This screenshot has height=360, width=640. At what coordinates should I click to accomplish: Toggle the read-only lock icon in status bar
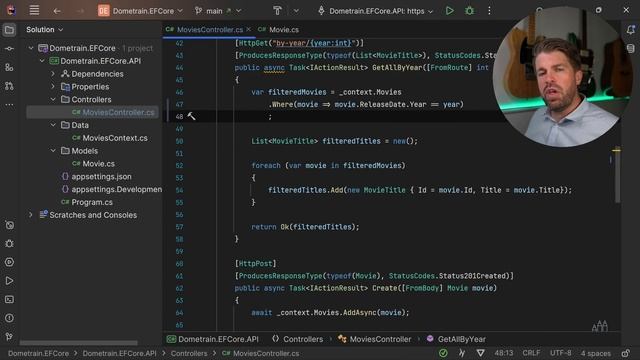[626, 353]
